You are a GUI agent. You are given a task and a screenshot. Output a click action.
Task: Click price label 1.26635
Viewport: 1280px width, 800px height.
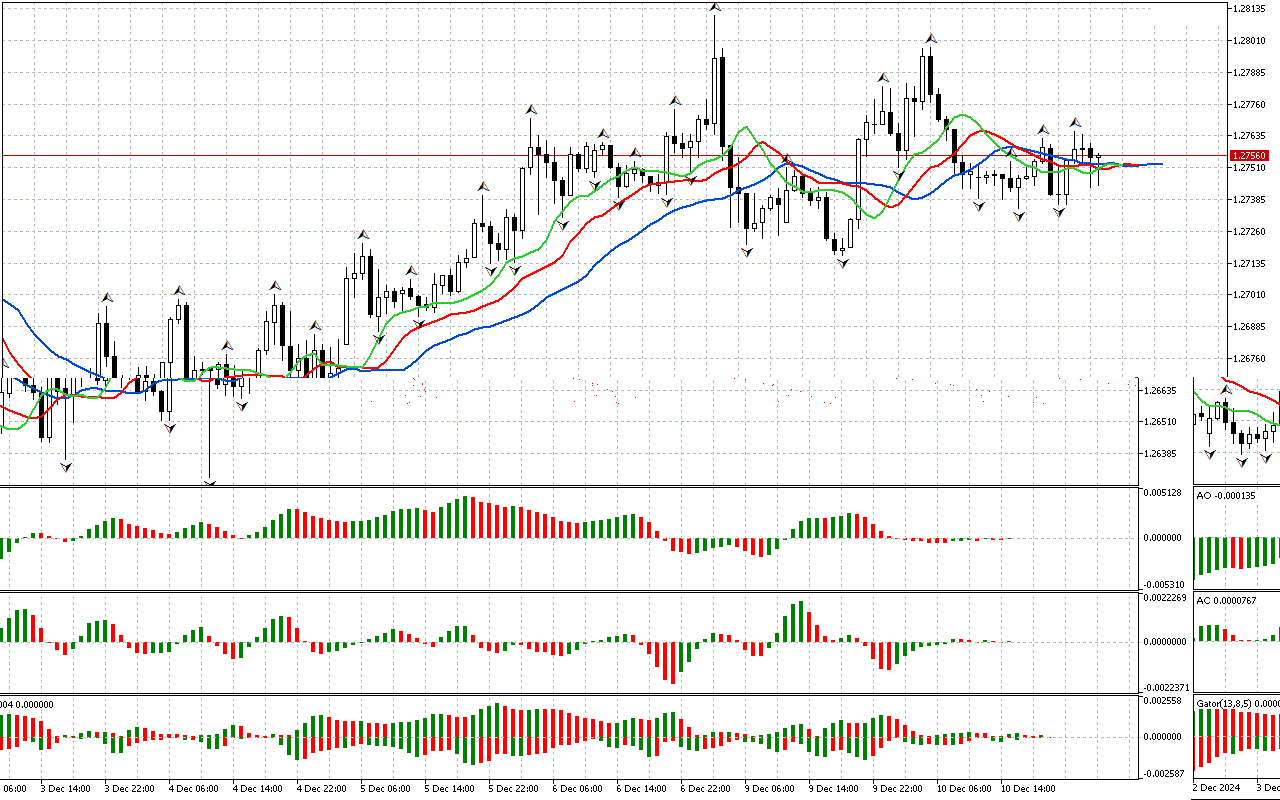coord(1162,391)
